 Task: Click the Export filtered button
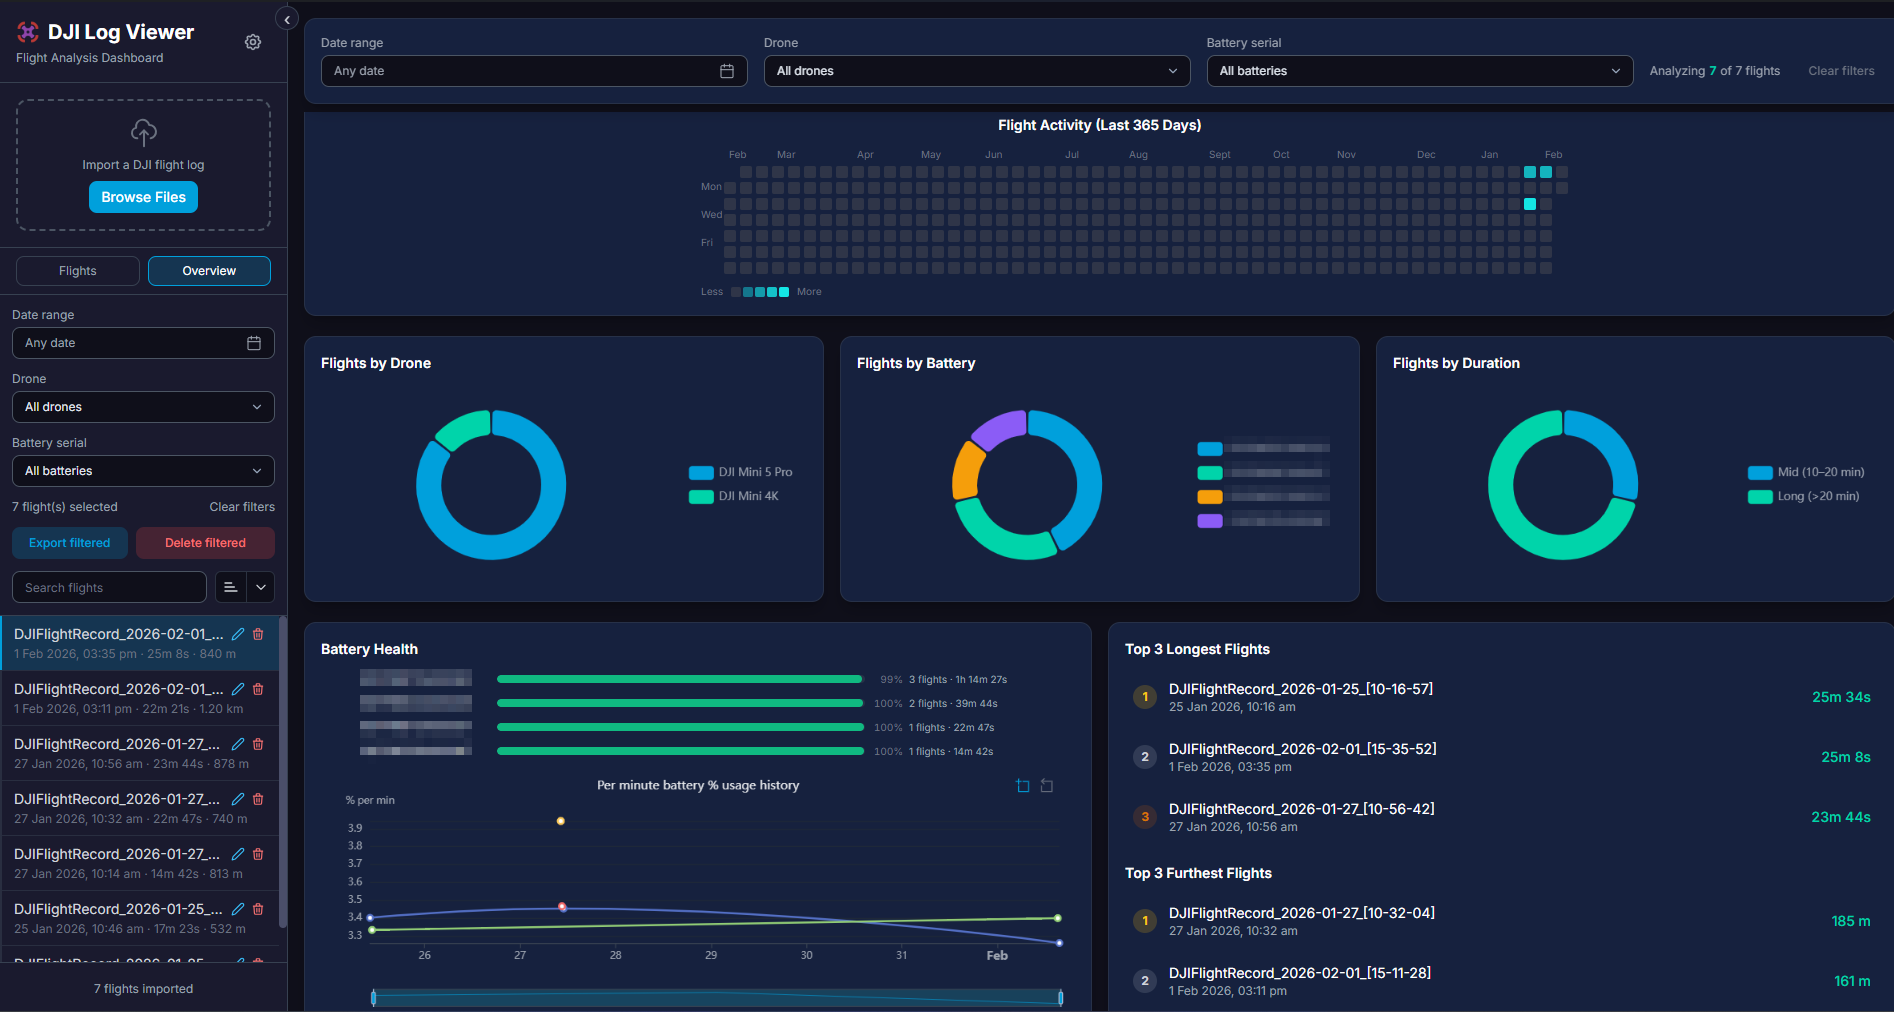point(69,542)
